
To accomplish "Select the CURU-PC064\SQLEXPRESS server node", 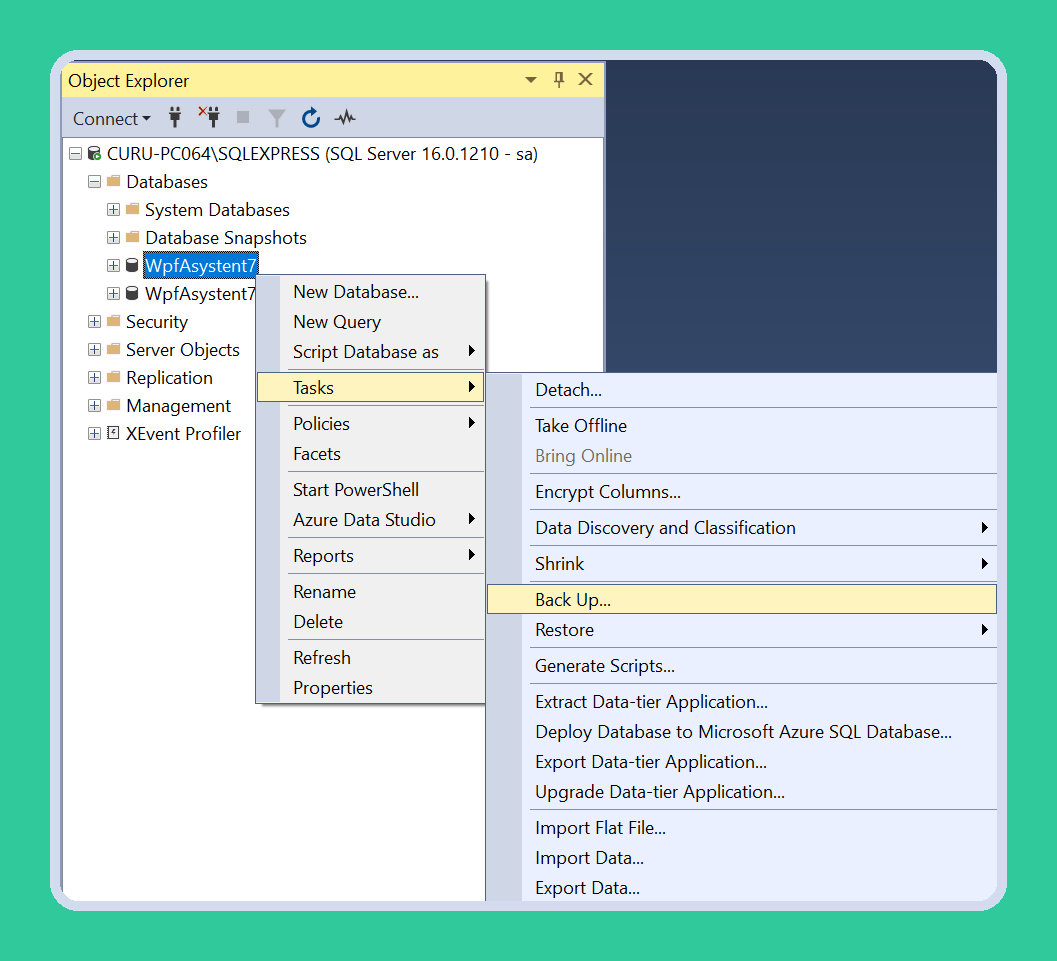I will (322, 154).
